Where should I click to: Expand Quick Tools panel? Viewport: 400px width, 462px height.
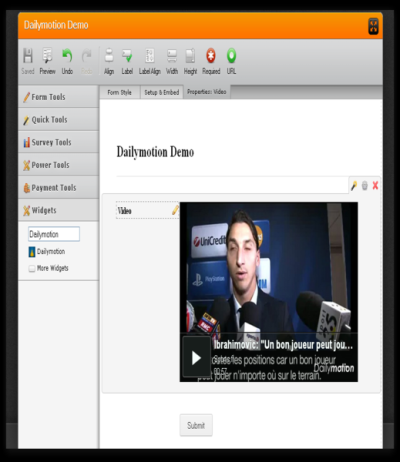click(58, 120)
